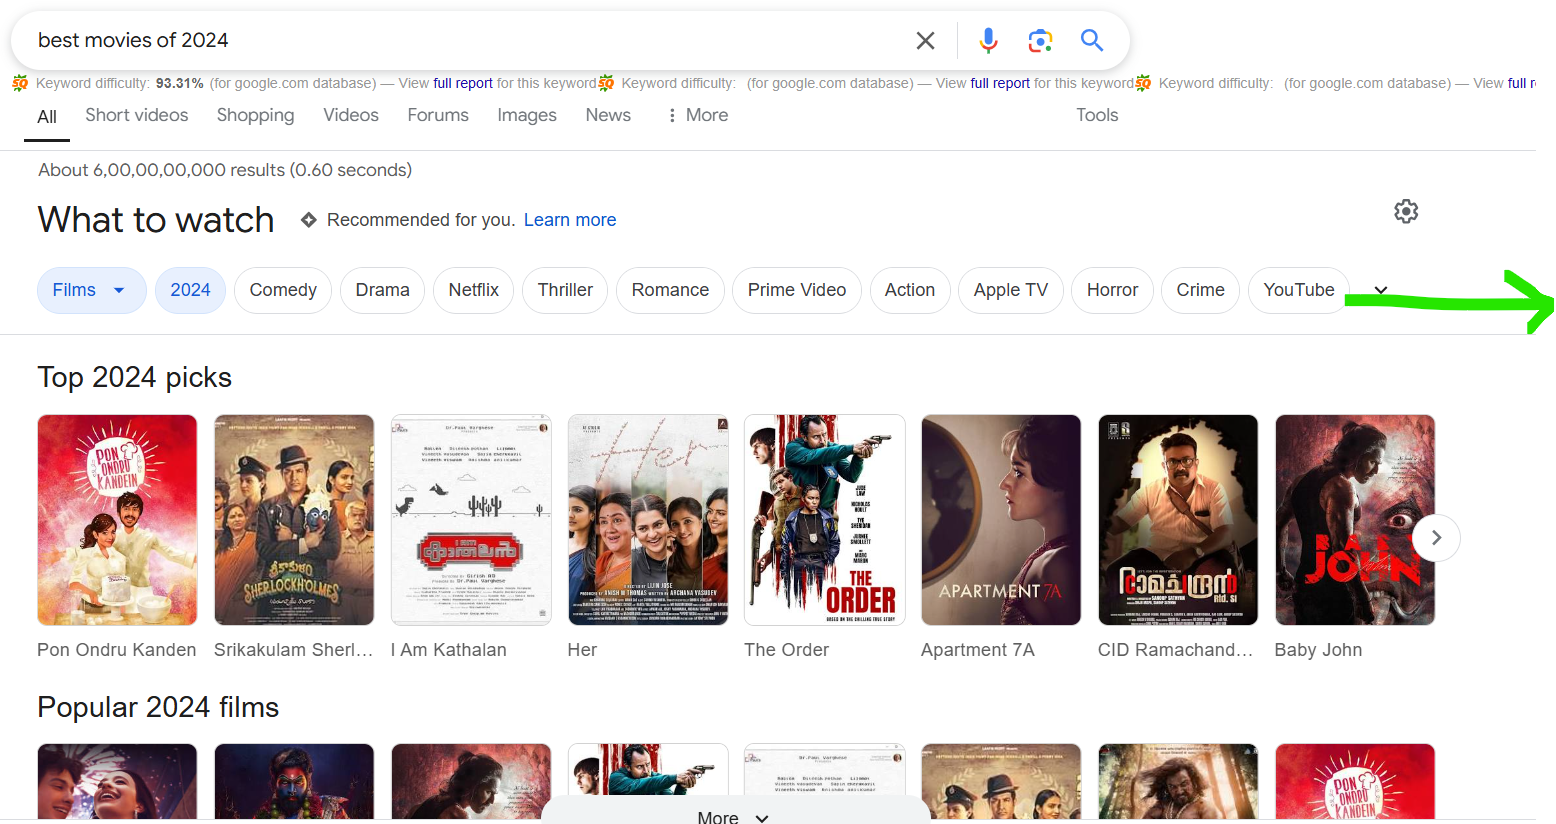Toggle the 2024 filter chip

[190, 290]
